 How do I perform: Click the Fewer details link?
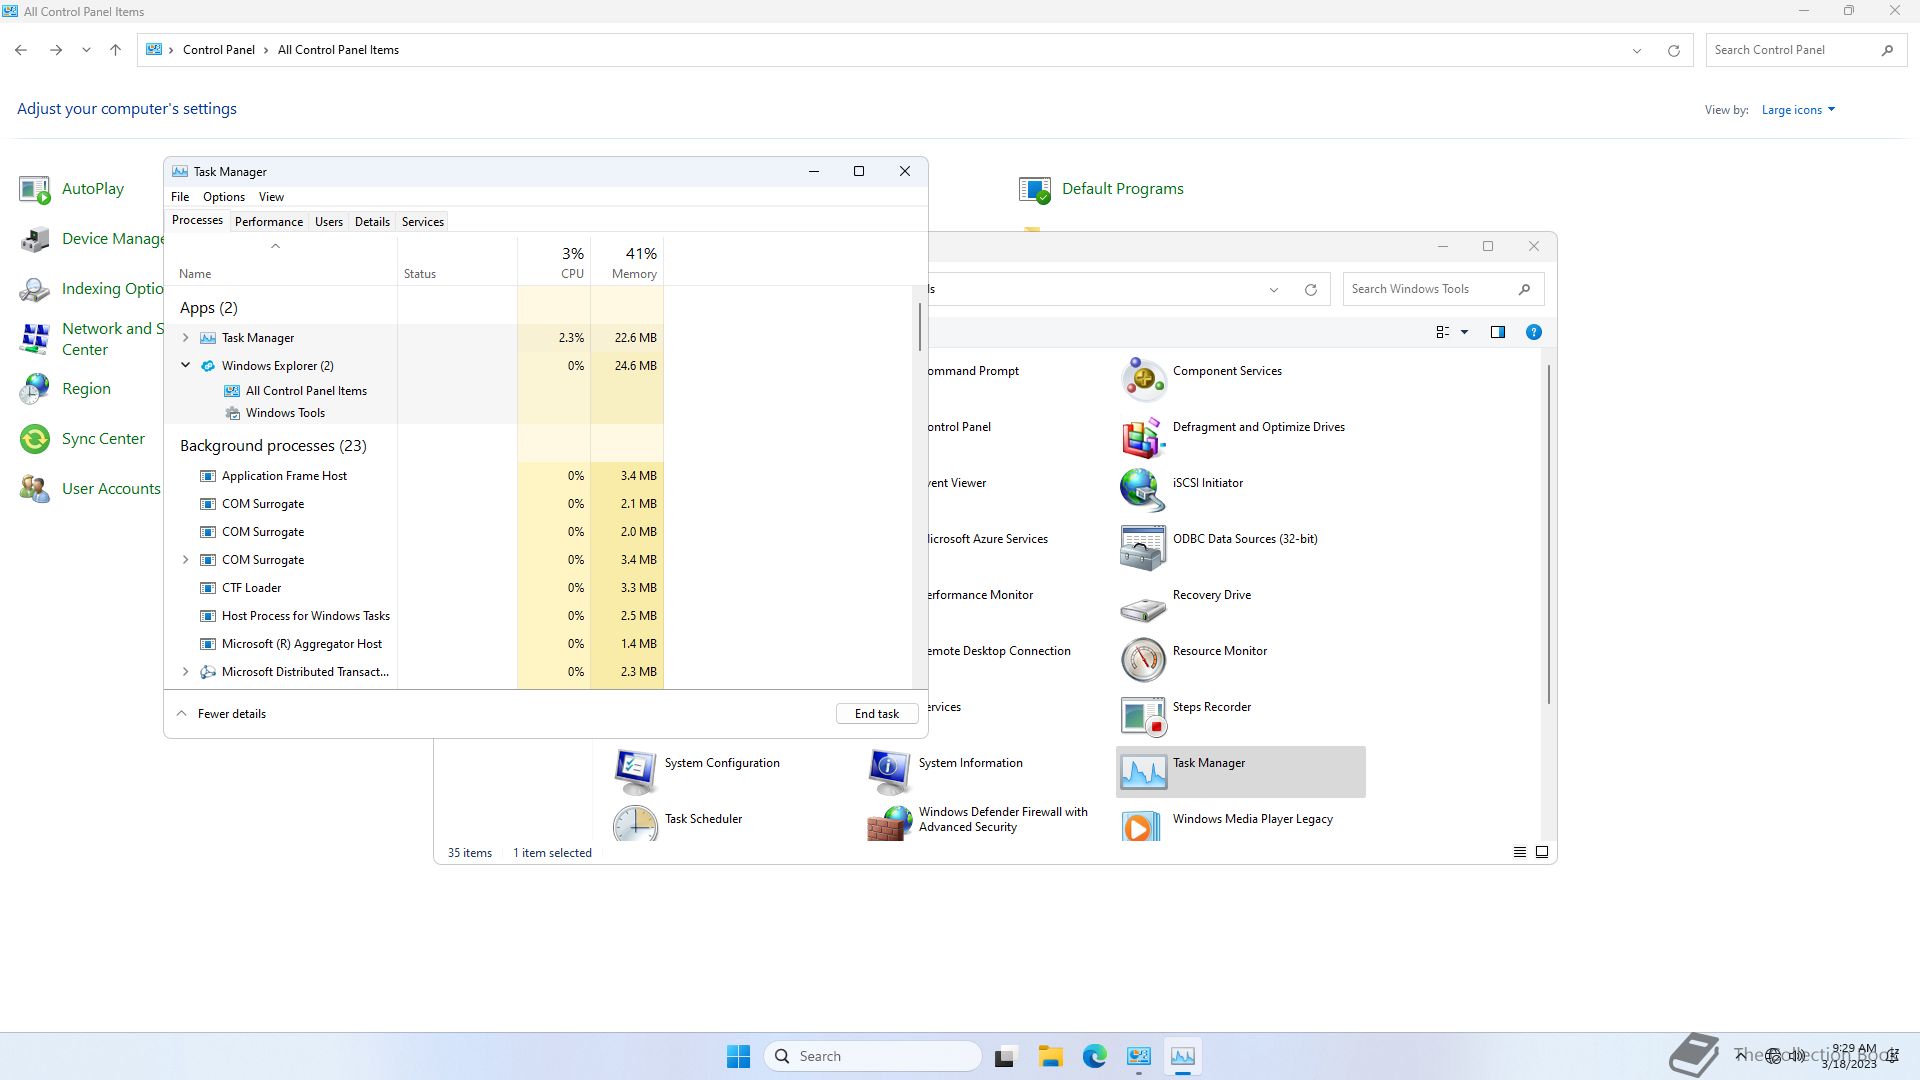tap(231, 714)
